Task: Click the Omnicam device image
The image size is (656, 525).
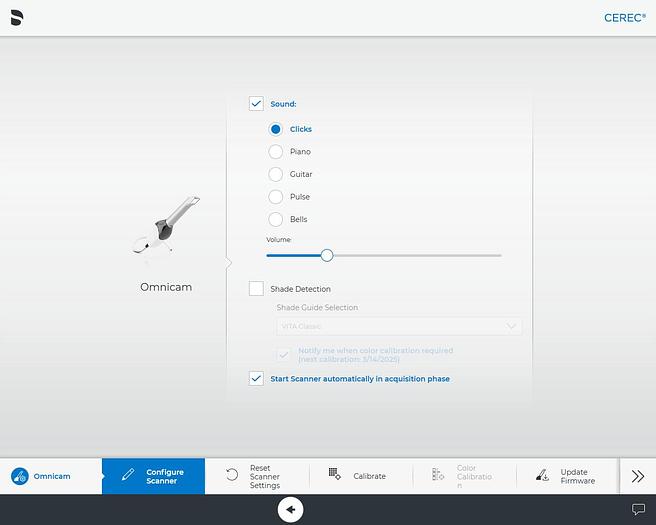Action: tap(164, 230)
